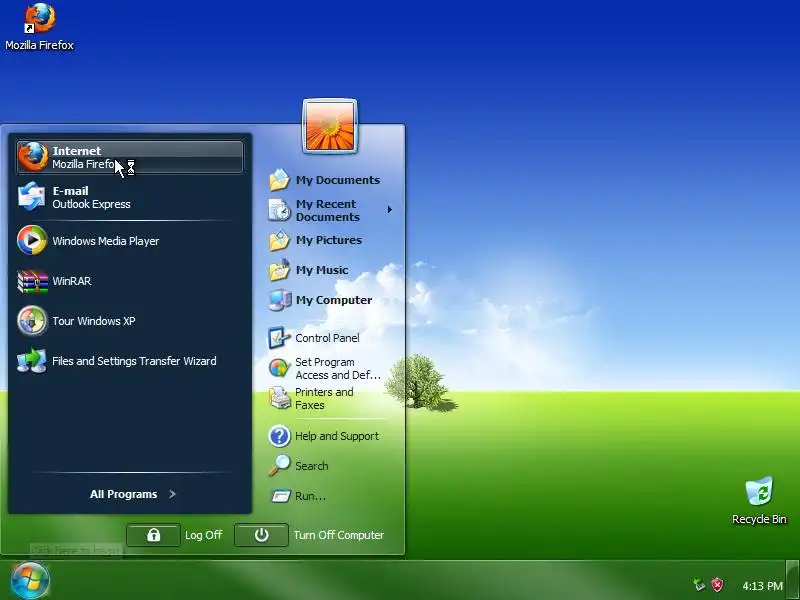Click the My Pictures folder icon

click(279, 240)
